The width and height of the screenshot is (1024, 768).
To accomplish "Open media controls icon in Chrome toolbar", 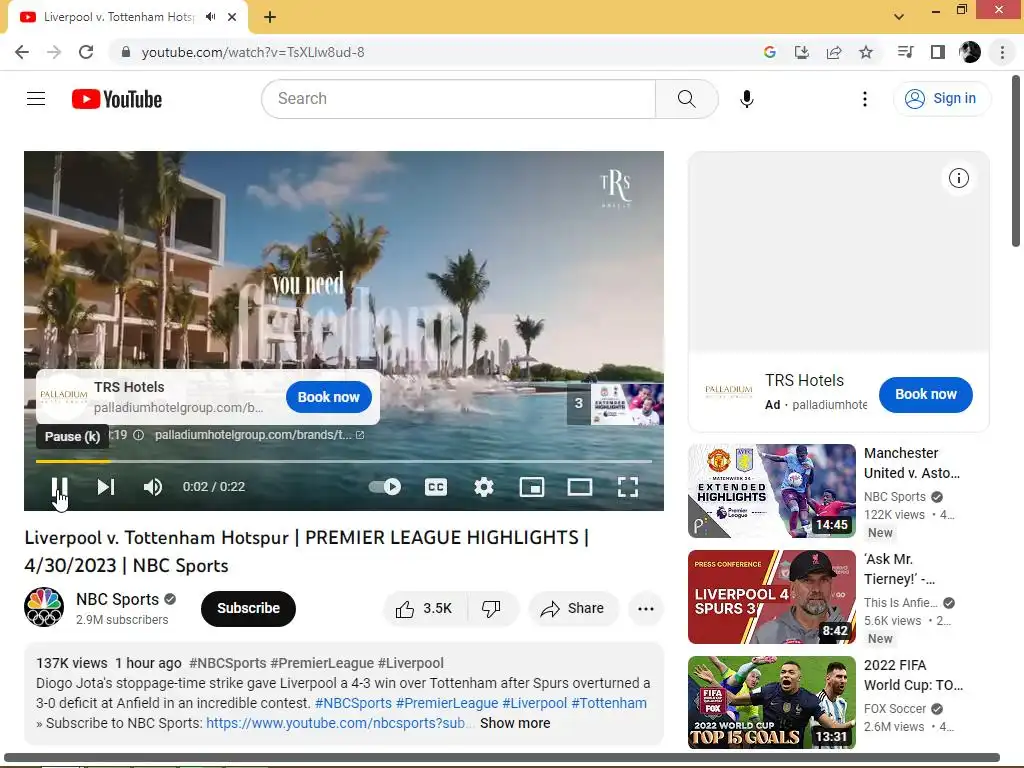I will point(905,52).
